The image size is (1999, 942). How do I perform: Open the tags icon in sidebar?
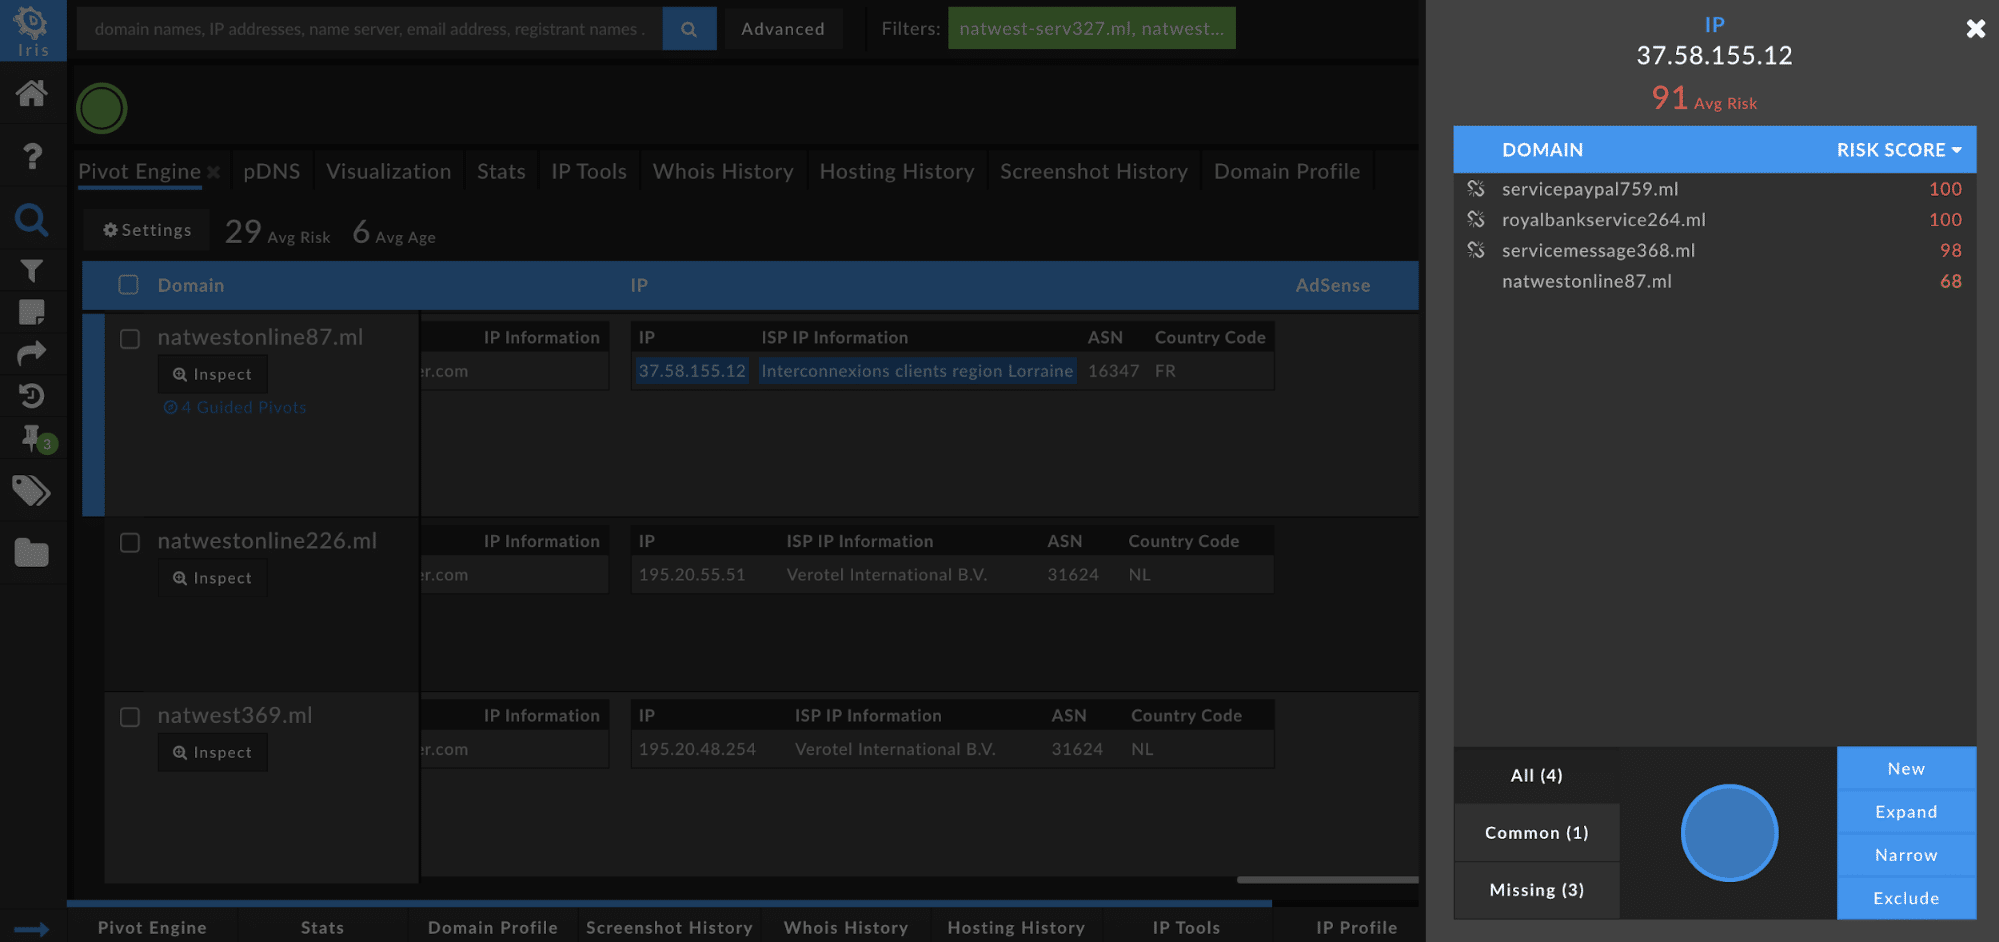[x=31, y=490]
